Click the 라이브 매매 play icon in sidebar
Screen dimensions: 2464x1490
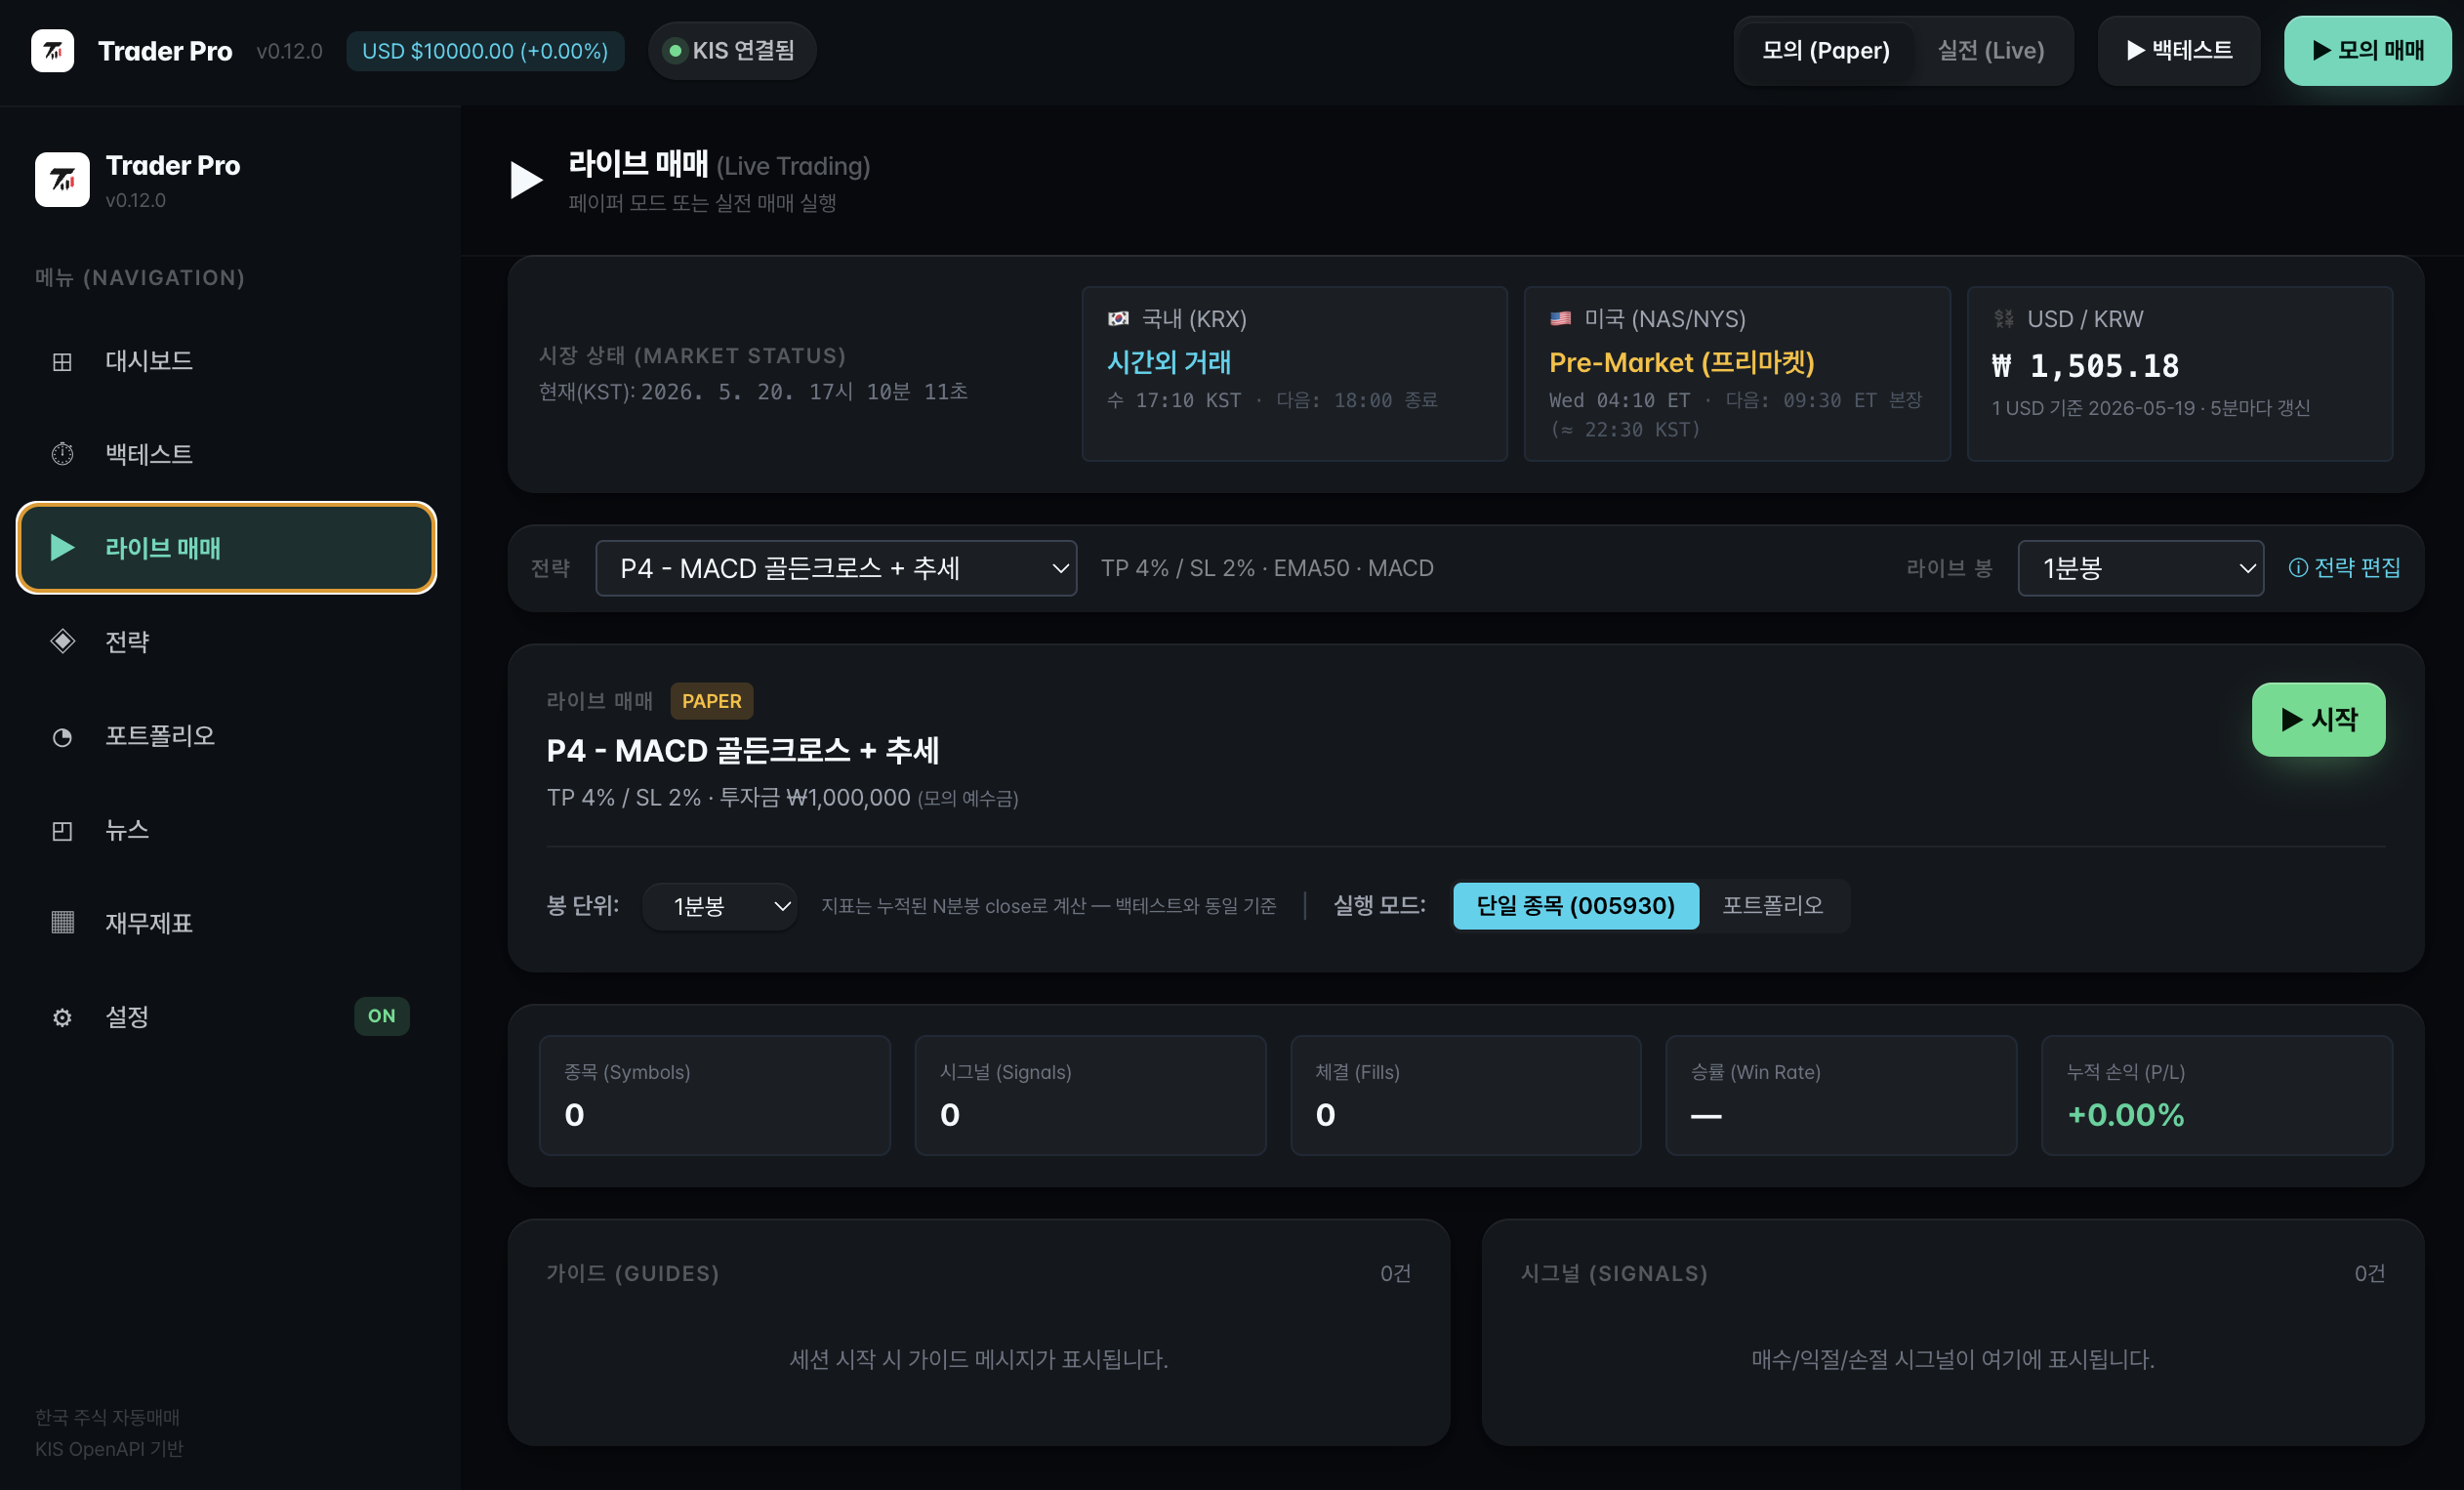(x=62, y=548)
